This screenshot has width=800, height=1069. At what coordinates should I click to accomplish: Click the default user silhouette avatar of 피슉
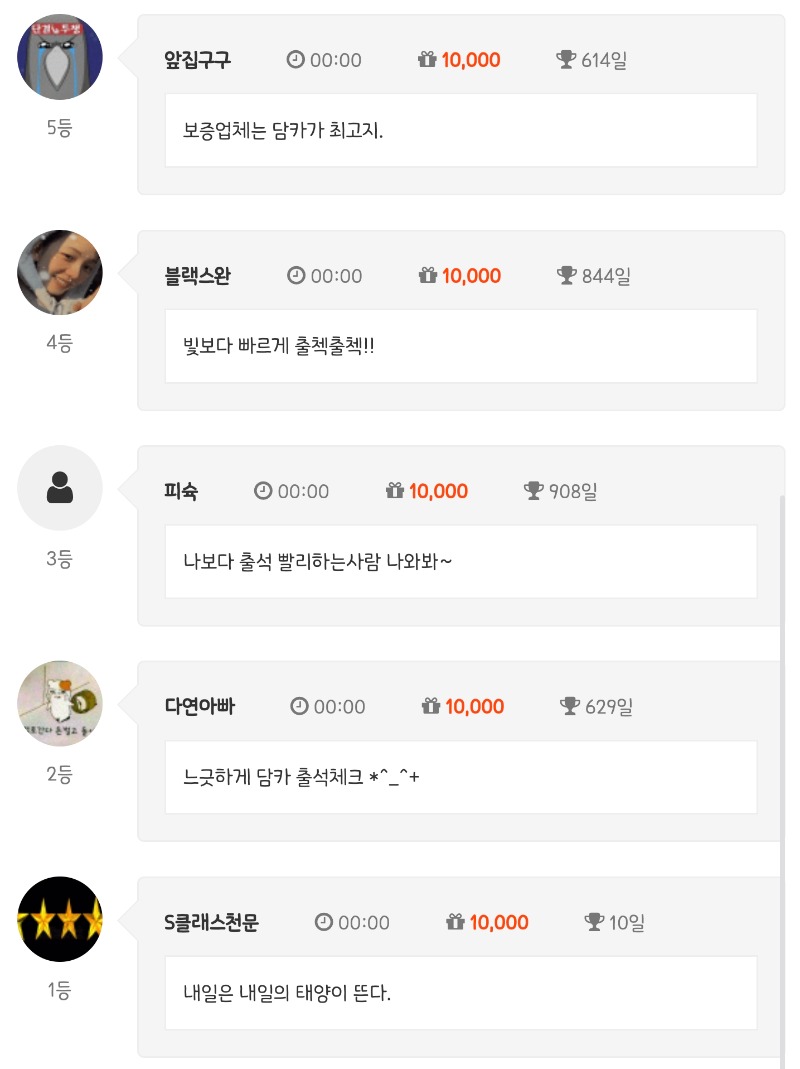(x=60, y=488)
